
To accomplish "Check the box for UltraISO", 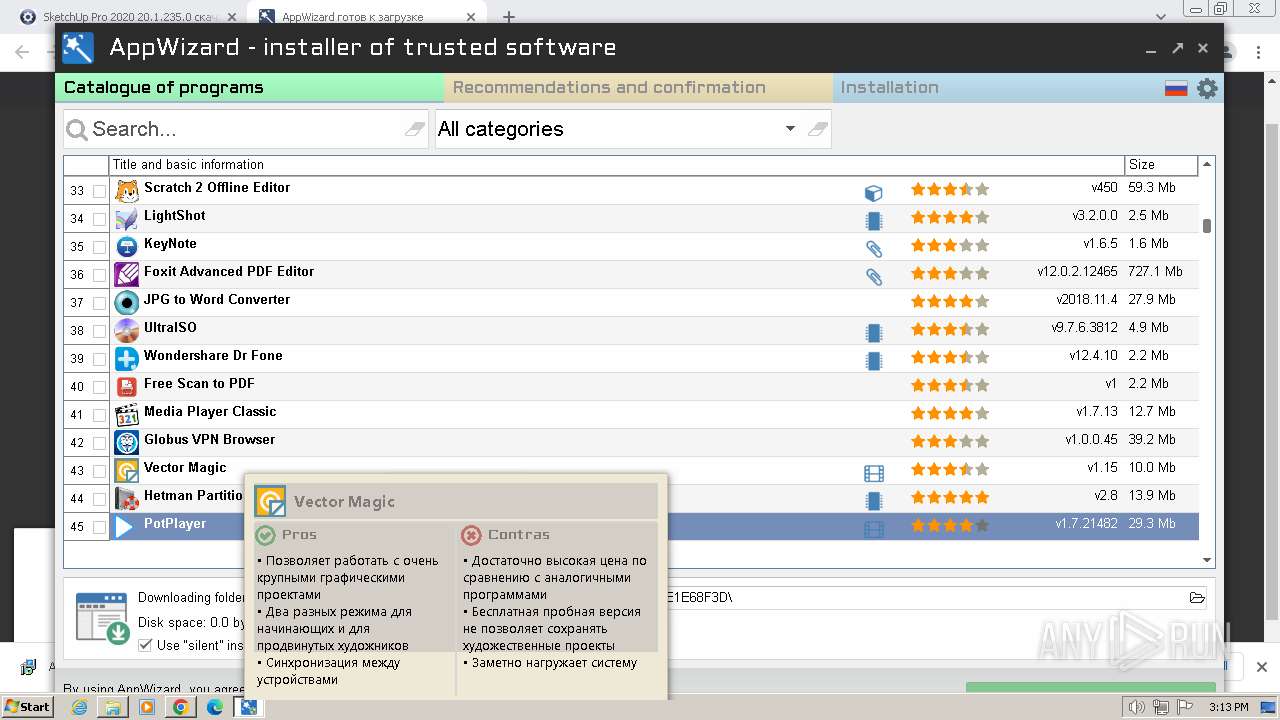I will [99, 331].
